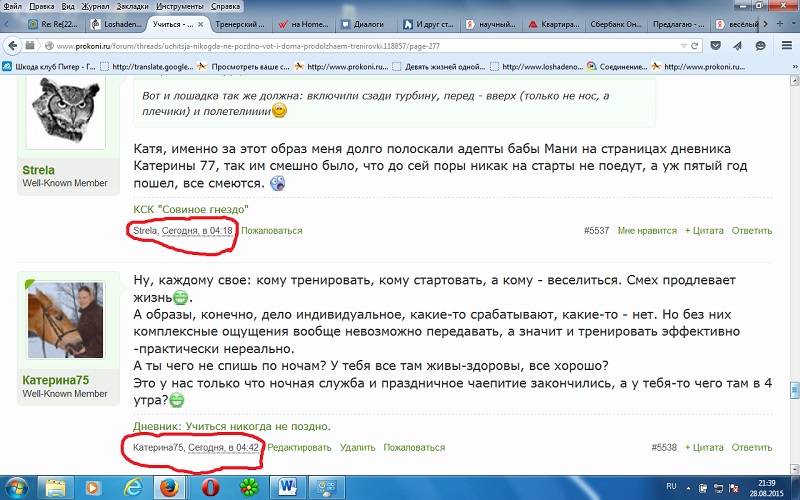Image resolution: width=800 pixels, height=500 pixels.
Task: Click the Firefox back arrow button
Action: (13, 45)
